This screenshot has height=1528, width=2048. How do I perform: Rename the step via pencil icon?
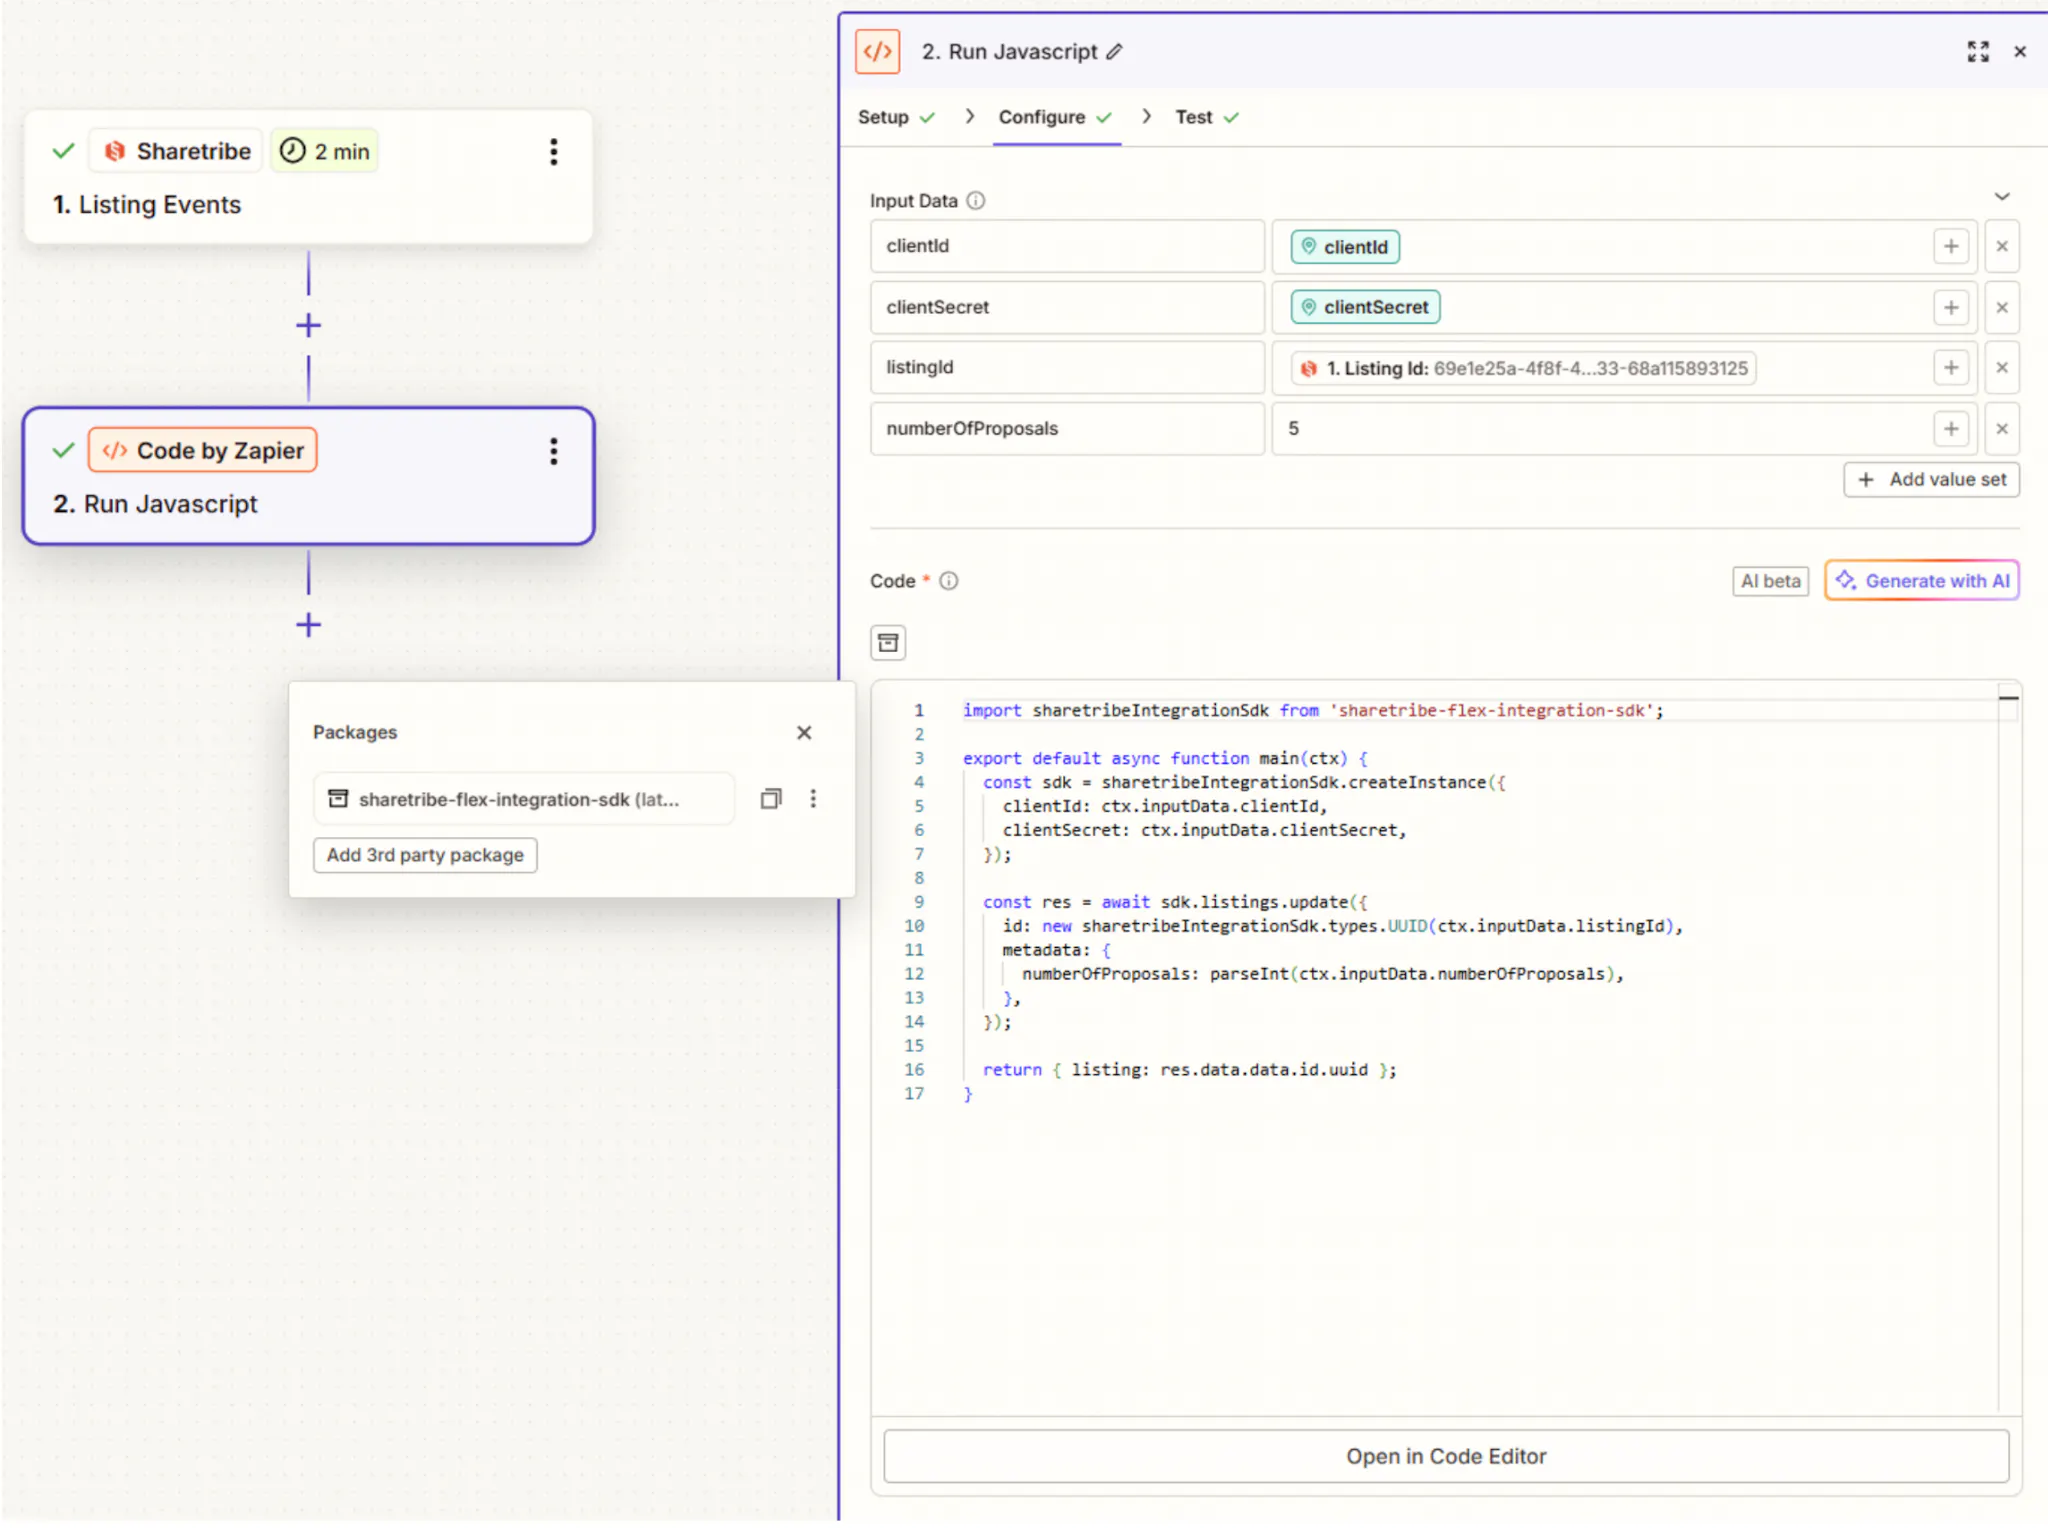pos(1114,52)
